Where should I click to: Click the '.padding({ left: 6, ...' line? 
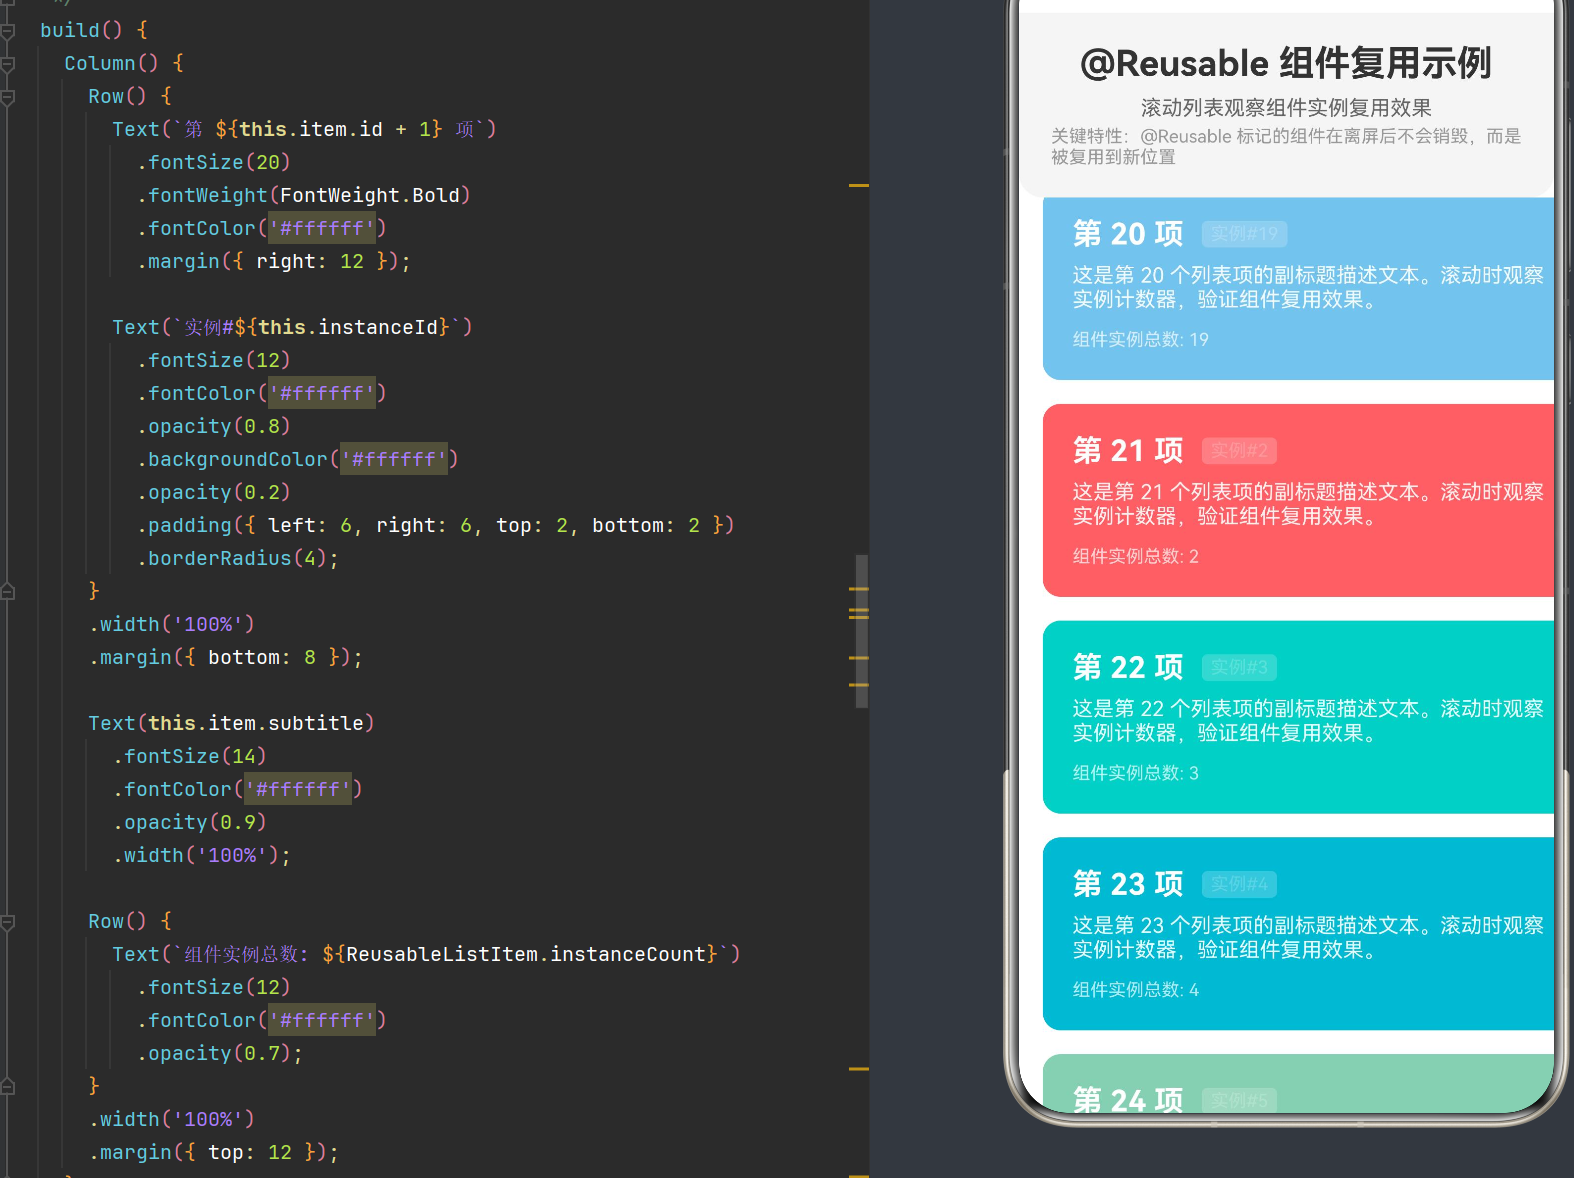coord(436,526)
